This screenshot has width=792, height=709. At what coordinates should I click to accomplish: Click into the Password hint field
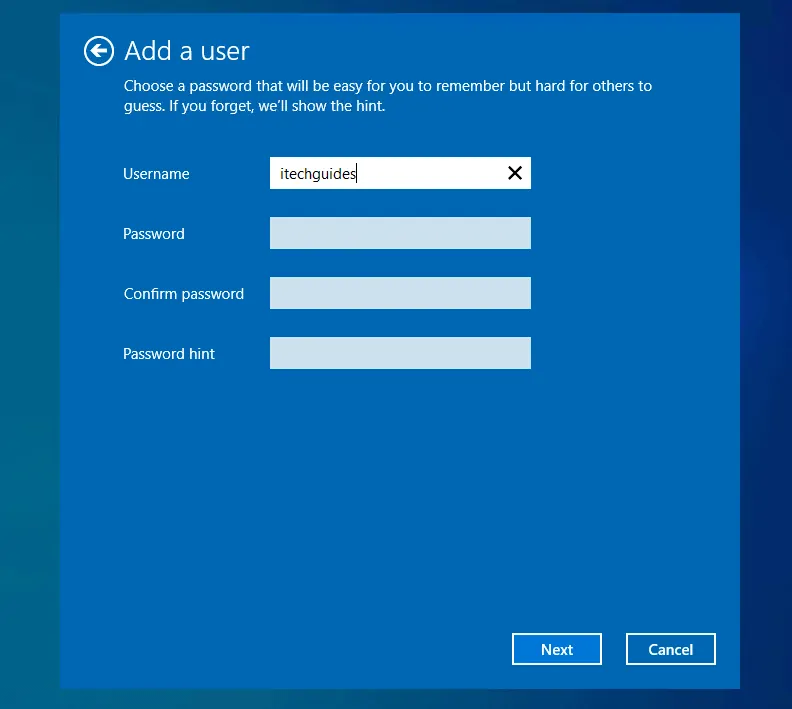(x=400, y=353)
